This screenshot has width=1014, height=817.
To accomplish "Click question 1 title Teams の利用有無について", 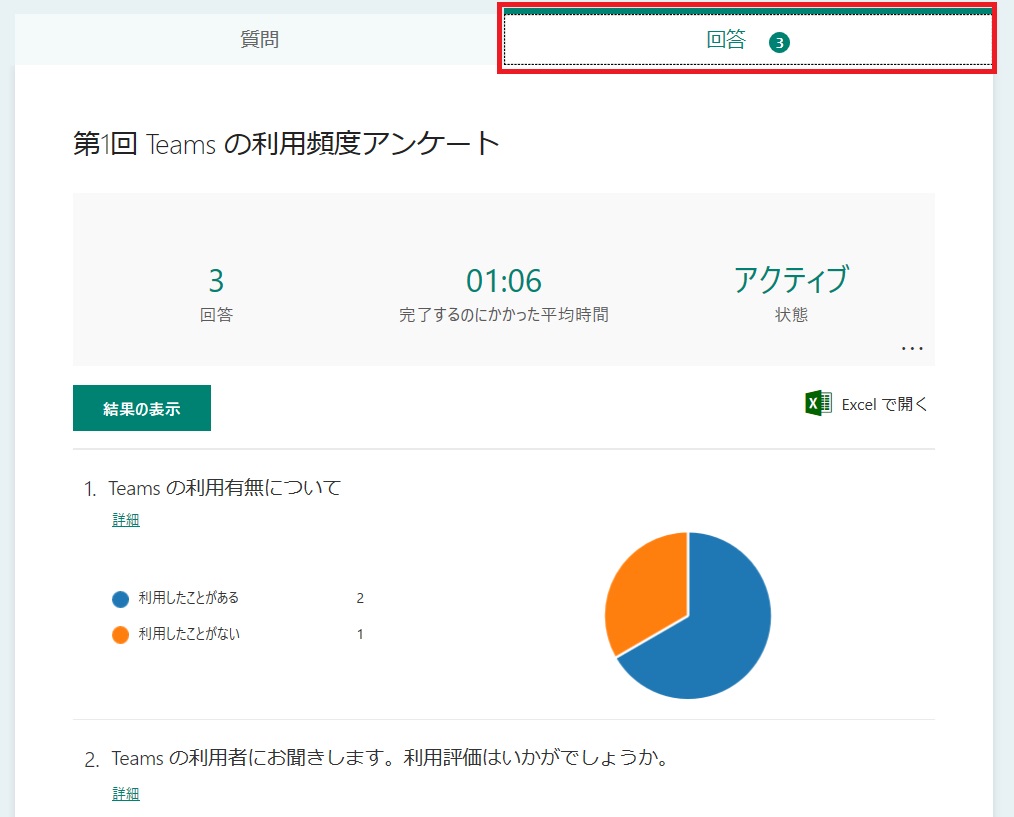I will click(x=224, y=488).
